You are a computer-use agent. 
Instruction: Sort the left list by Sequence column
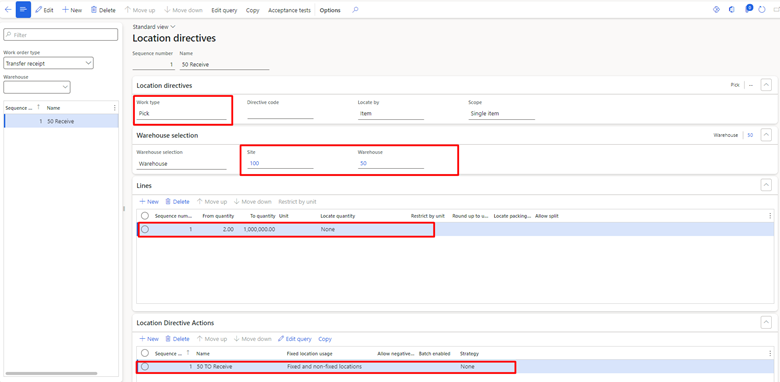click(x=23, y=107)
